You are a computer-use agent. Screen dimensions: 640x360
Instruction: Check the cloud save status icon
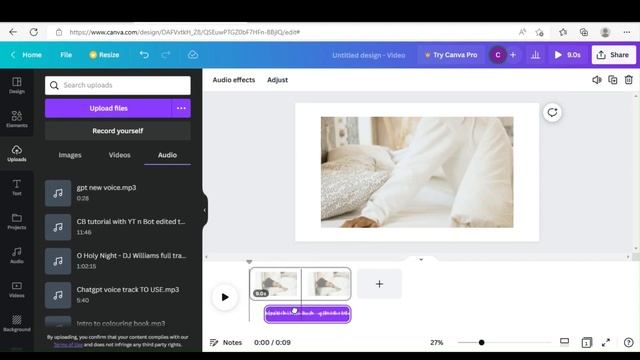point(193,55)
